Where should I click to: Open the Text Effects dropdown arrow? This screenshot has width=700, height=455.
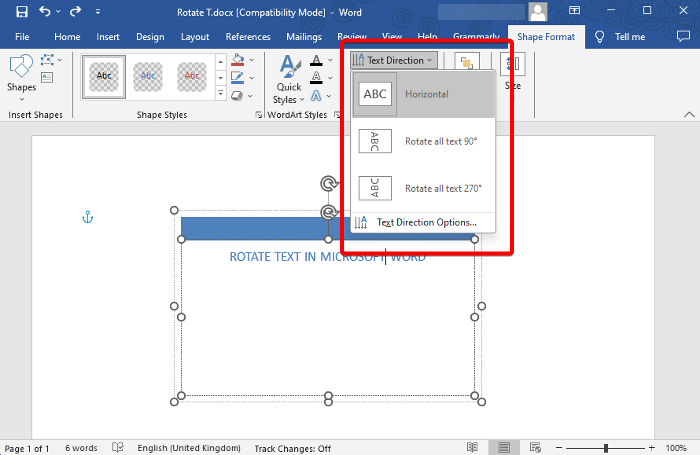[329, 96]
